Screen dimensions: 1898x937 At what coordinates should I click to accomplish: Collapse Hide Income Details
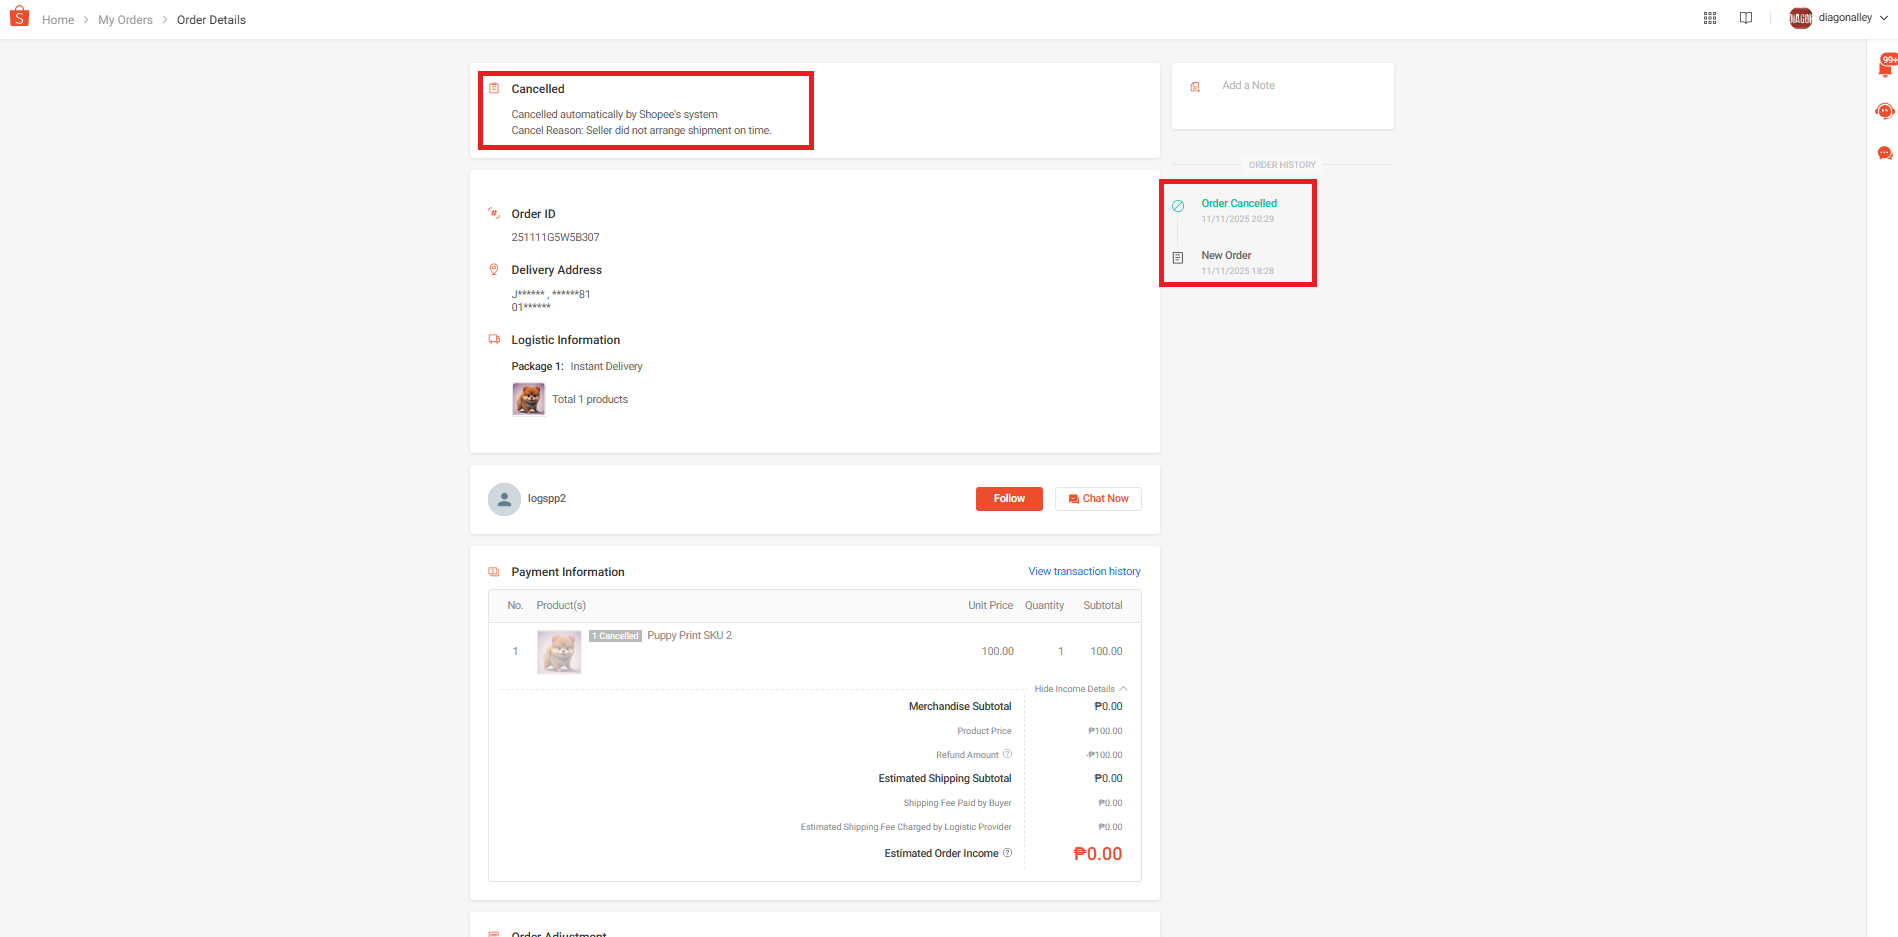[1081, 689]
